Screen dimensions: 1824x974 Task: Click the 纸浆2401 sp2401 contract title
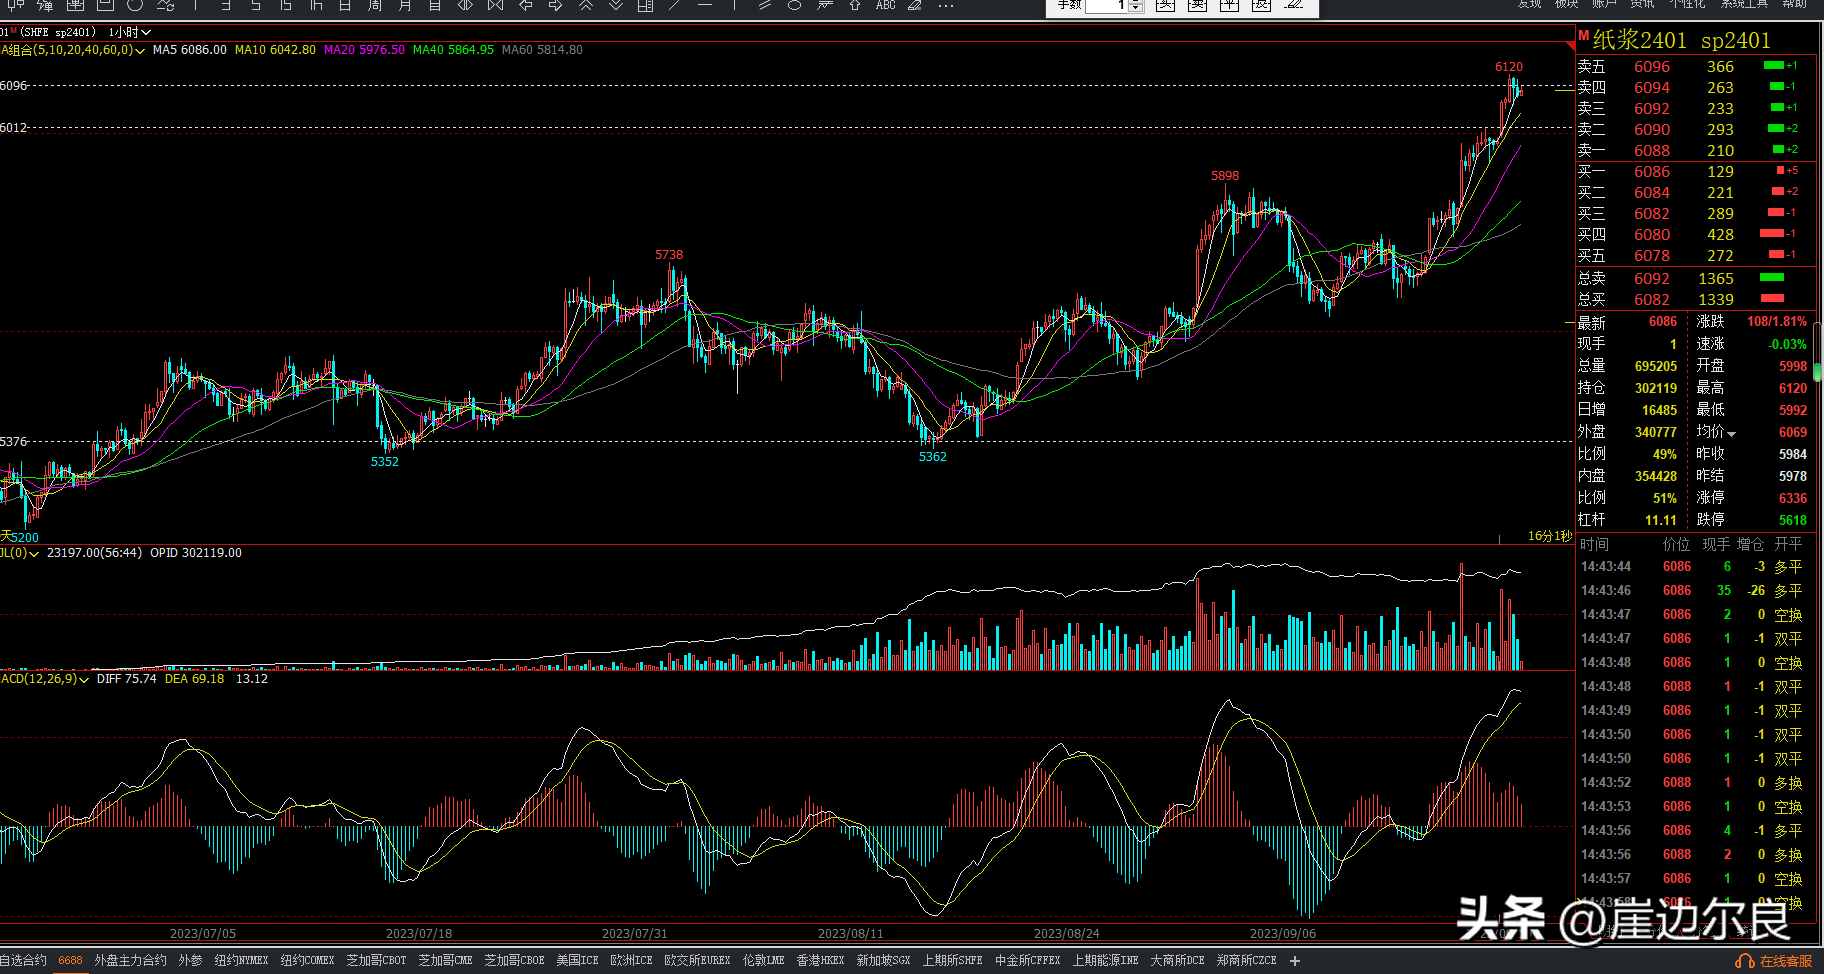pos(1681,40)
